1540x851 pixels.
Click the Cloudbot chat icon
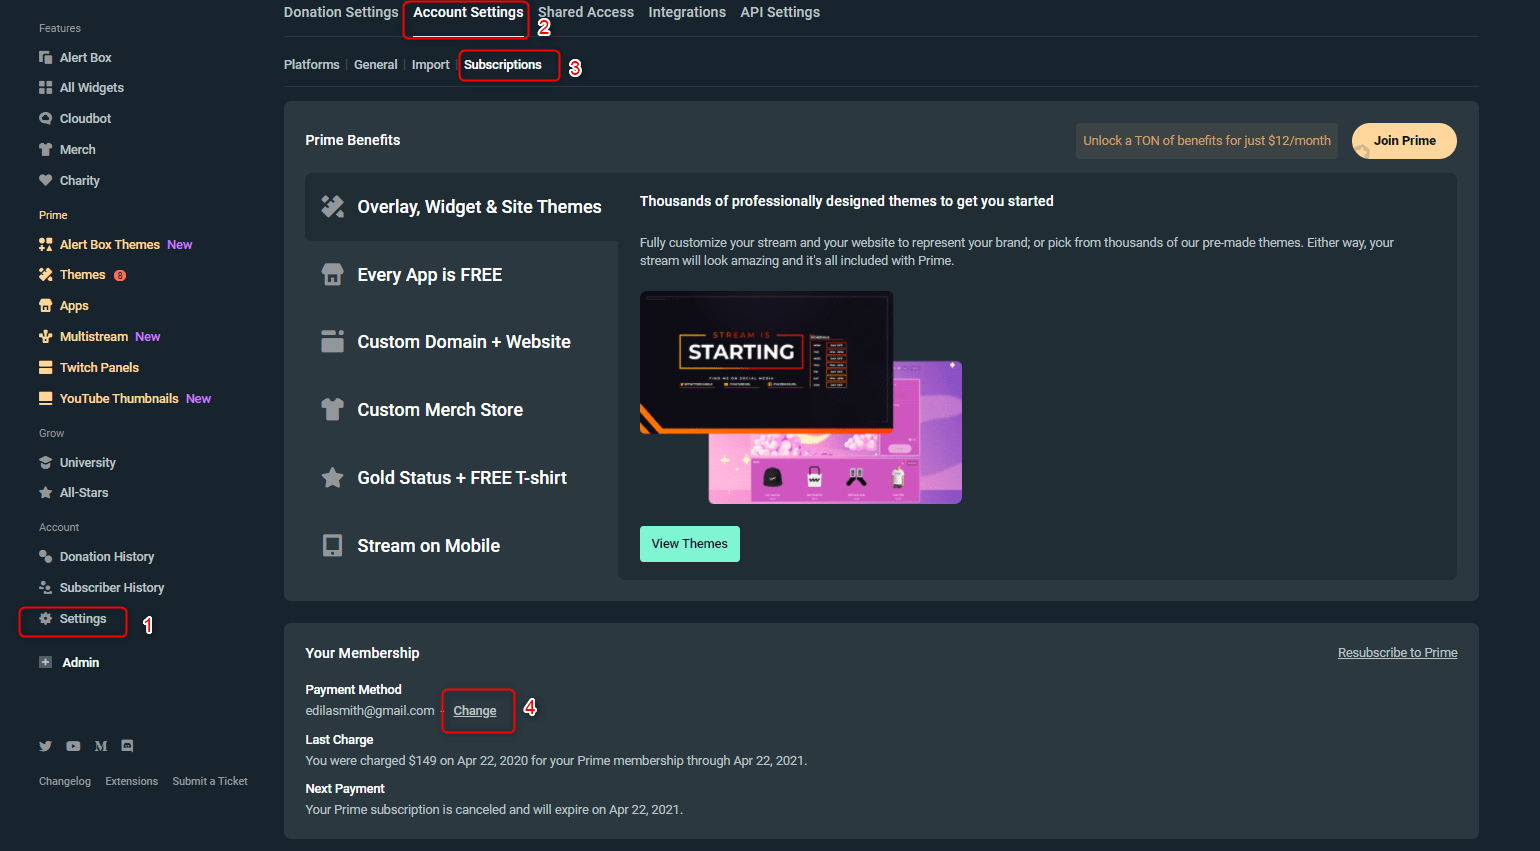coord(45,118)
